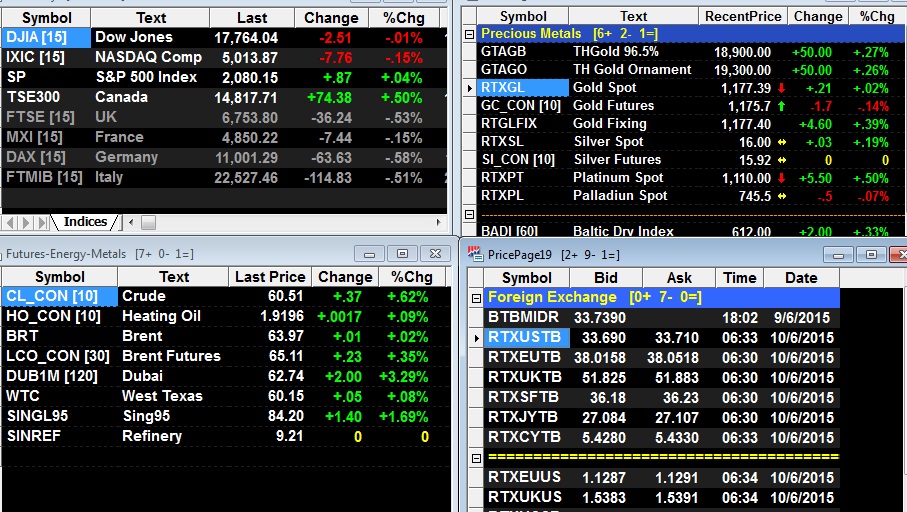Click horizontal scrollbar right arrow in Indices window
Screen dimensions: 907x512
click(x=438, y=222)
